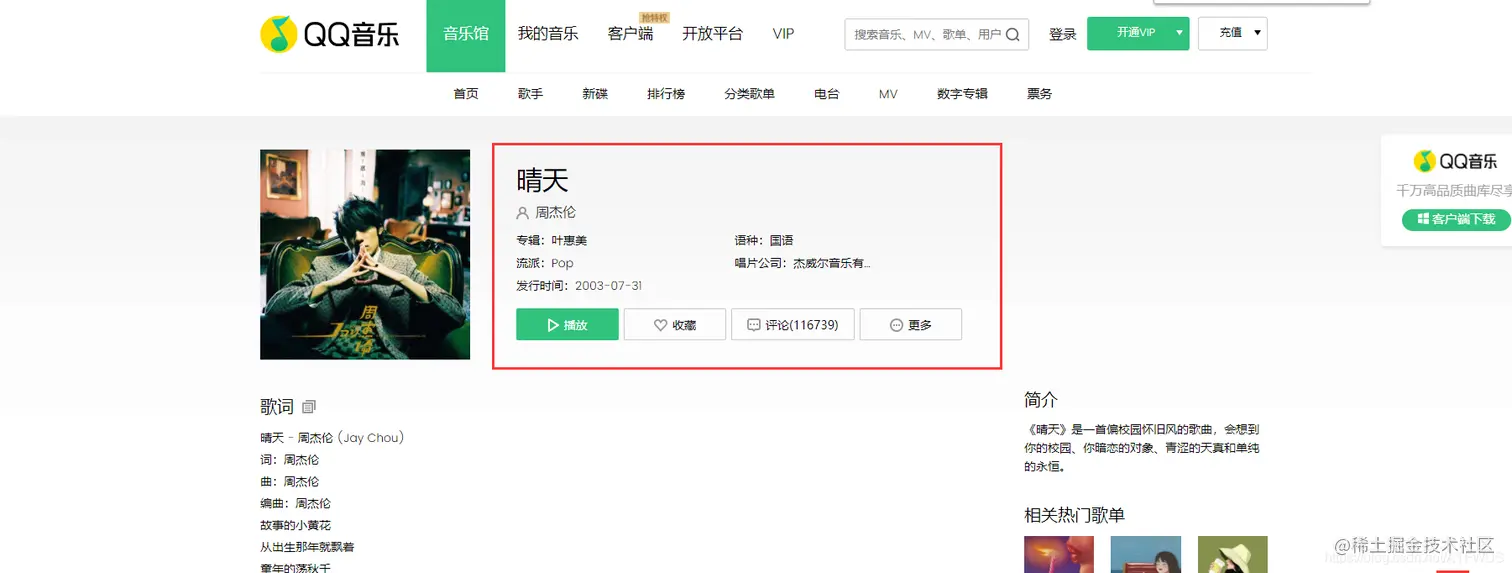Click the 歌词 heading
The height and width of the screenshot is (573, 1512).
(277, 407)
